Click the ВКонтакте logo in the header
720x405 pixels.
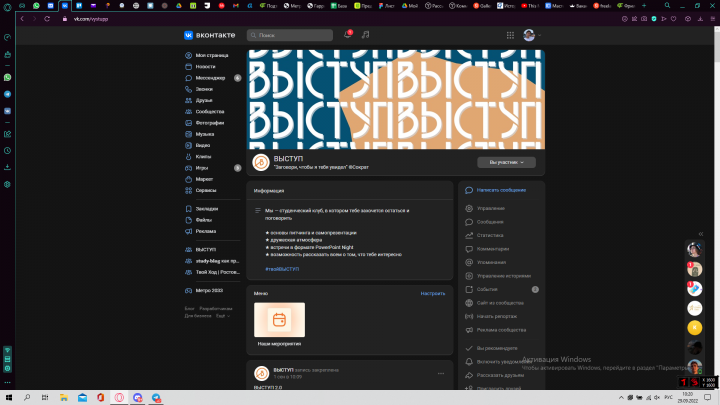(209, 35)
